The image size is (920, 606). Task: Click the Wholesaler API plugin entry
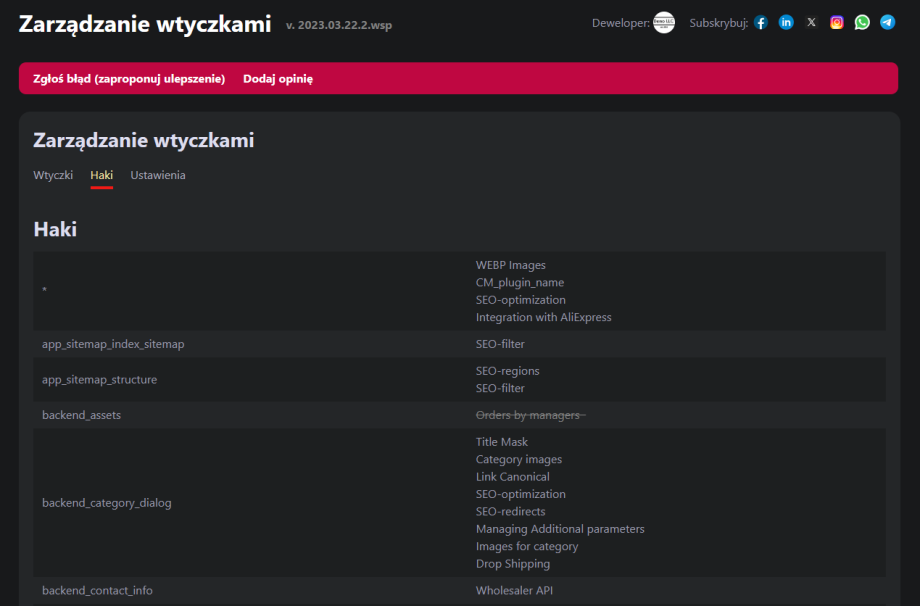514,591
